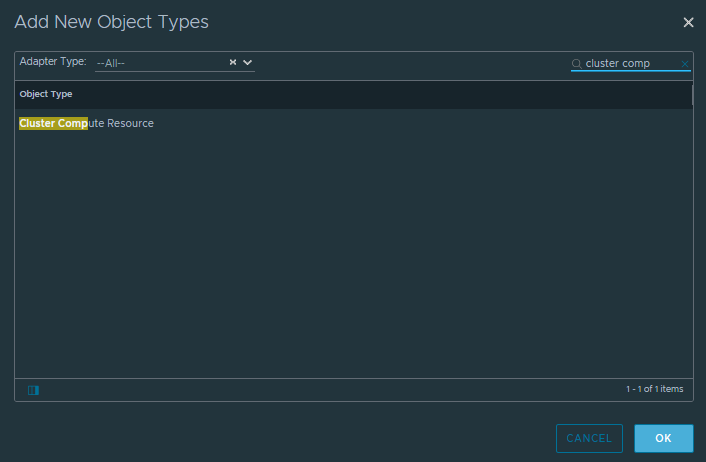Sort by the Object Type column header

click(x=46, y=94)
